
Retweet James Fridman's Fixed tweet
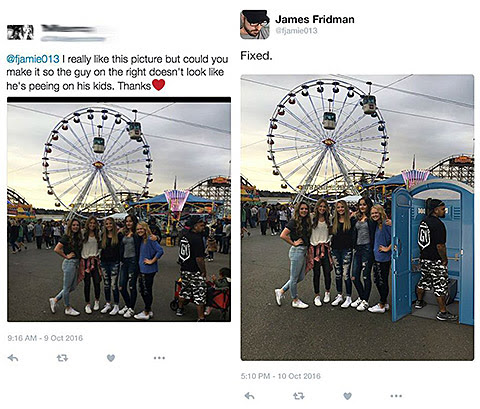click(x=299, y=396)
